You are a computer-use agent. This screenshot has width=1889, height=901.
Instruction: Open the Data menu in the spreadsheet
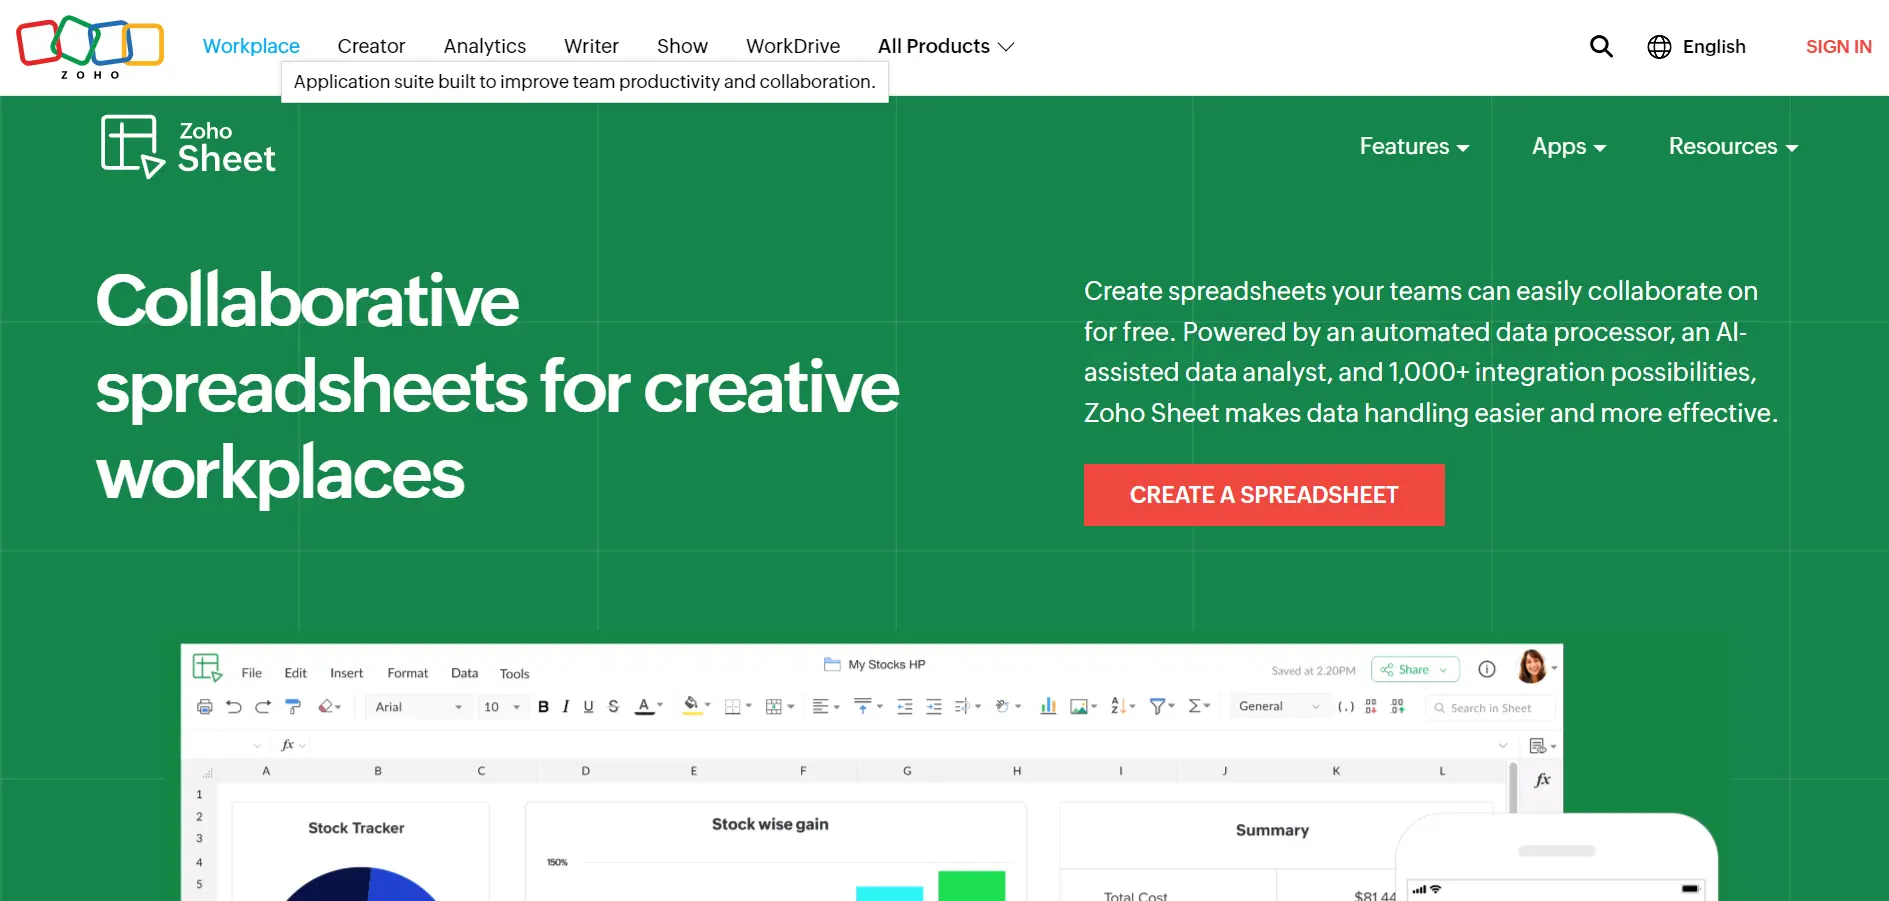464,673
